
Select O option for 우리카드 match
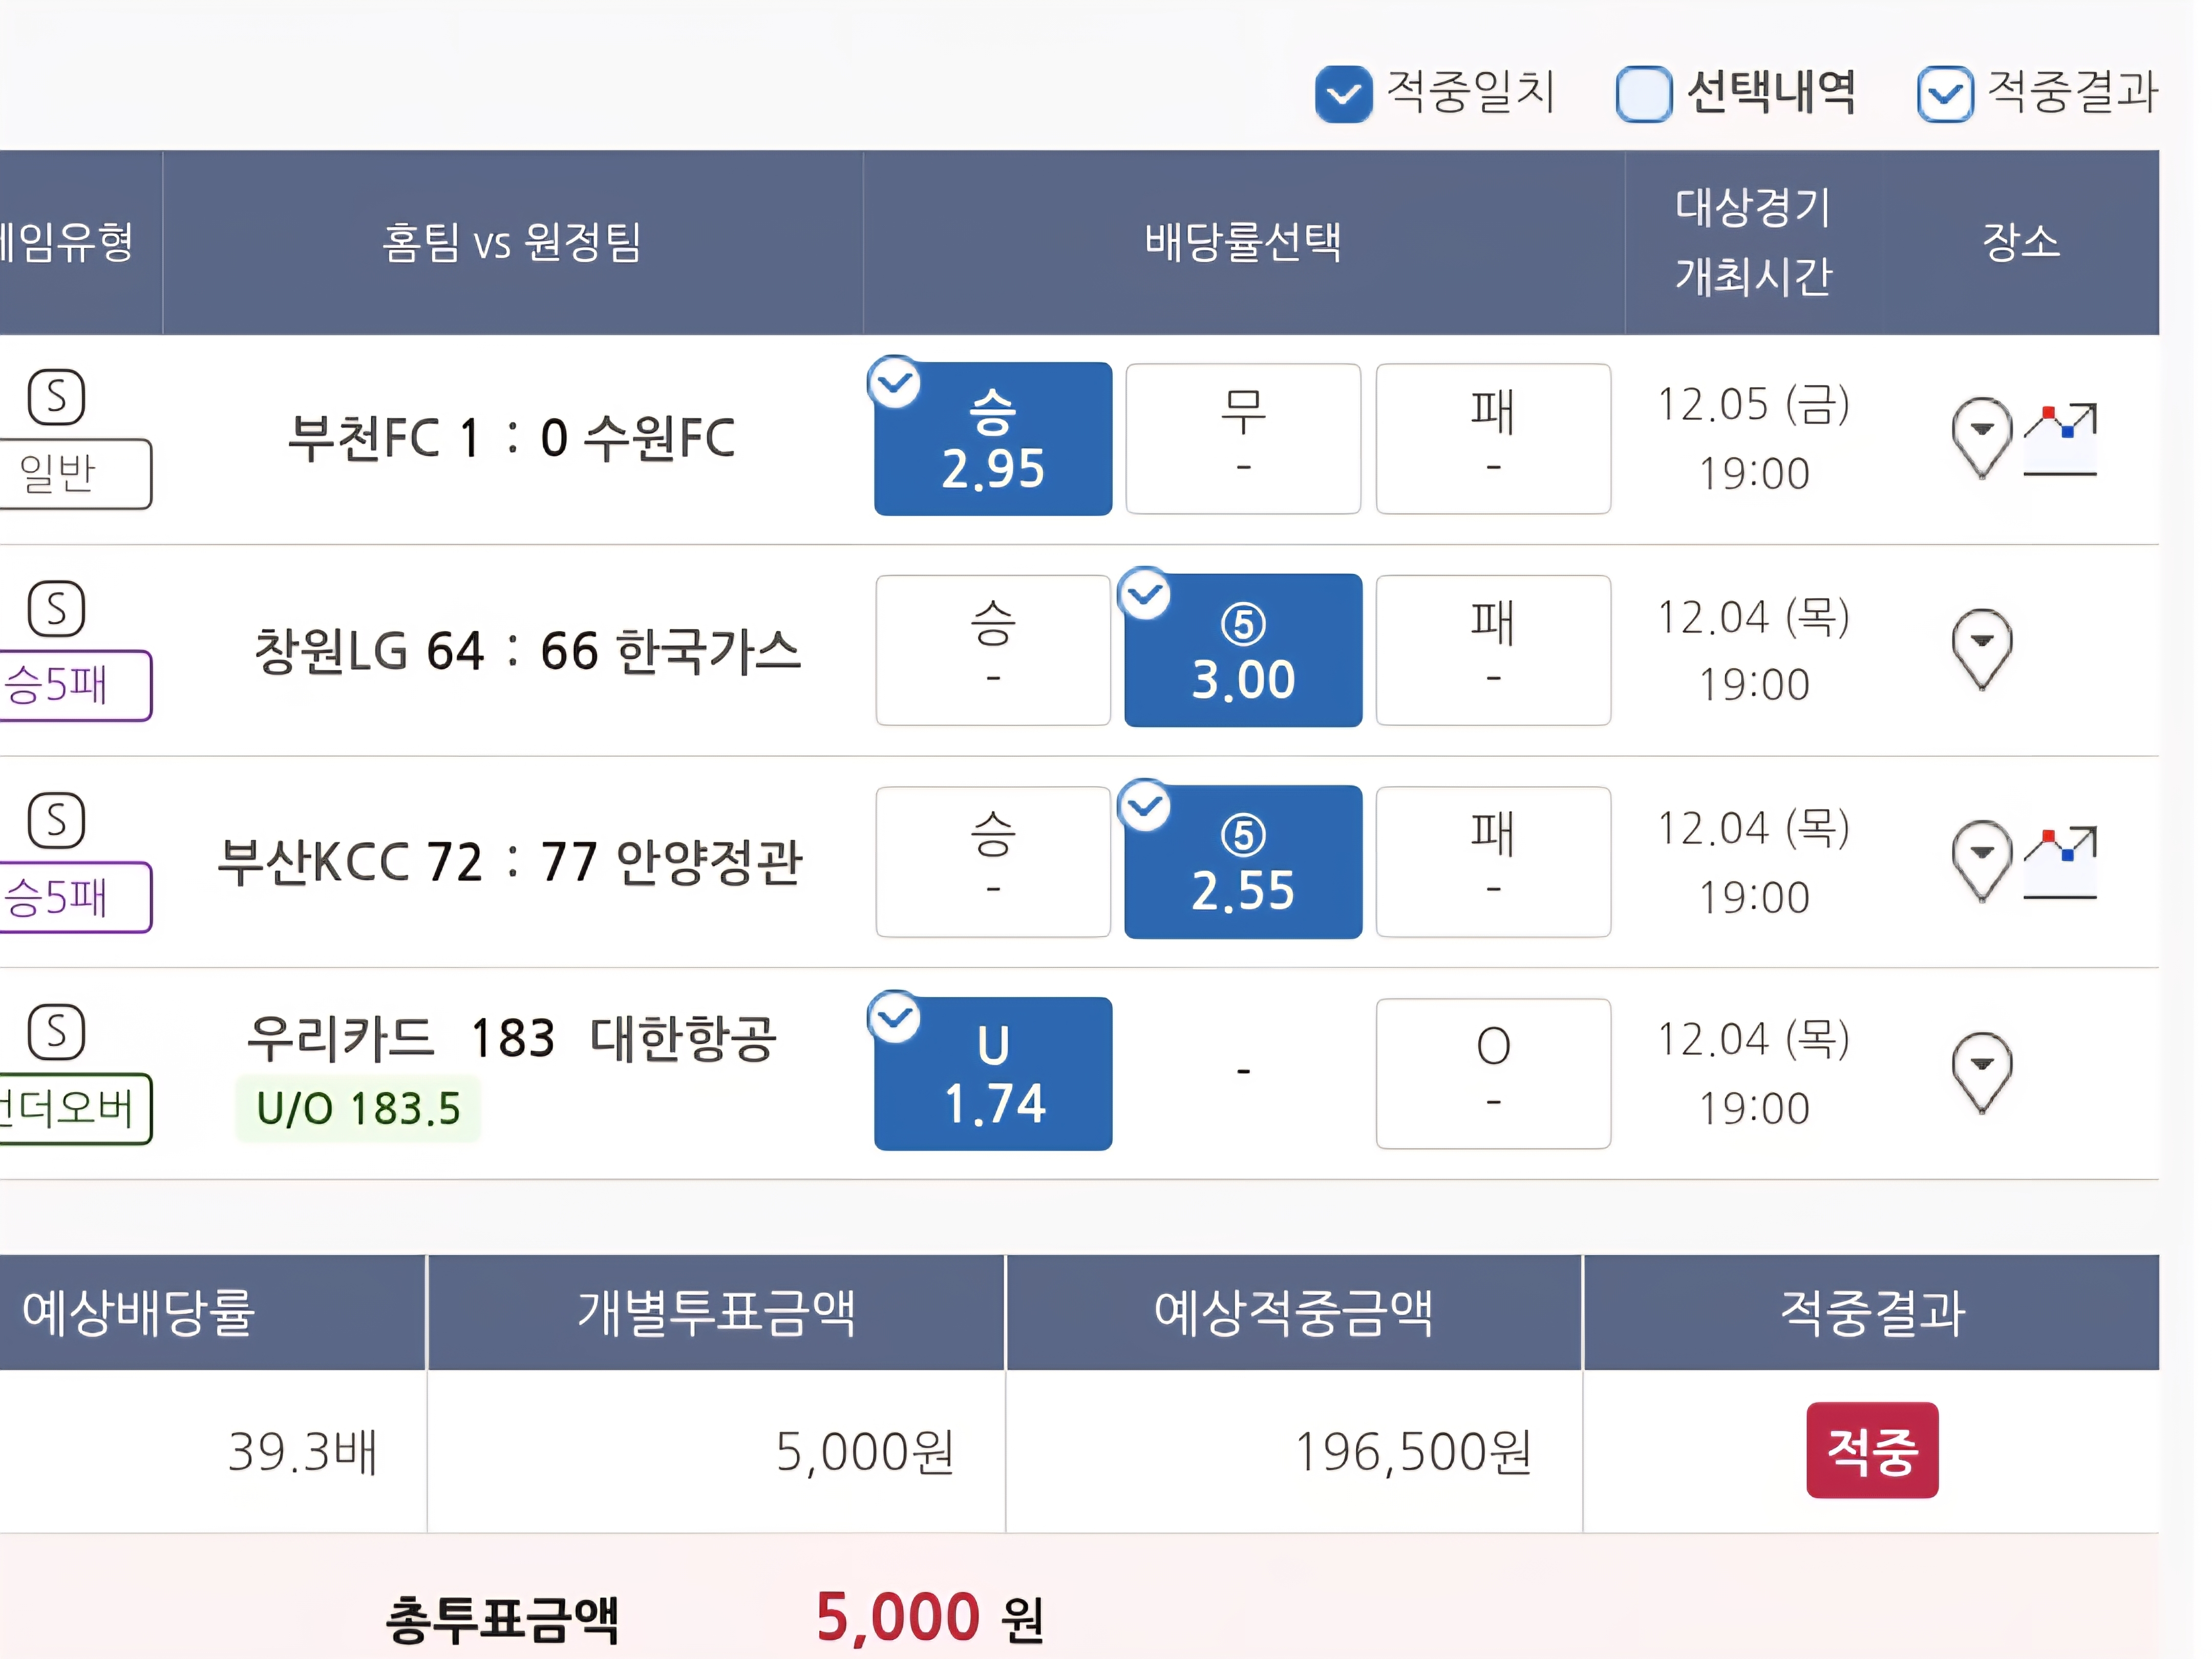click(x=1492, y=1073)
